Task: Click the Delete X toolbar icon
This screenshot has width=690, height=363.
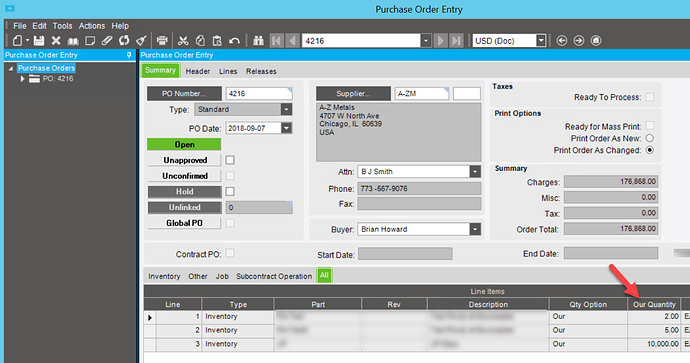Action: tap(56, 41)
